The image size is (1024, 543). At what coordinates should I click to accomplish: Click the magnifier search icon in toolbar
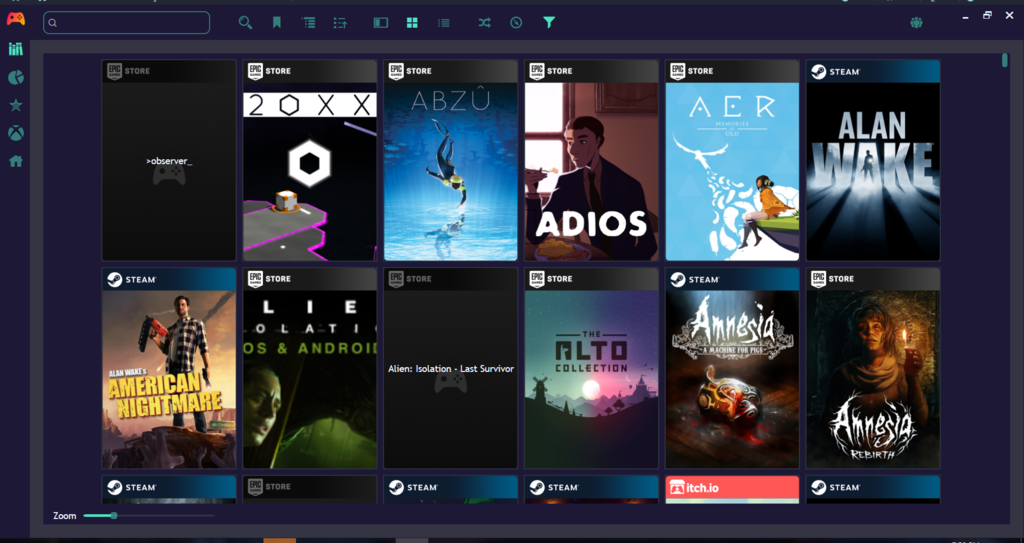245,23
